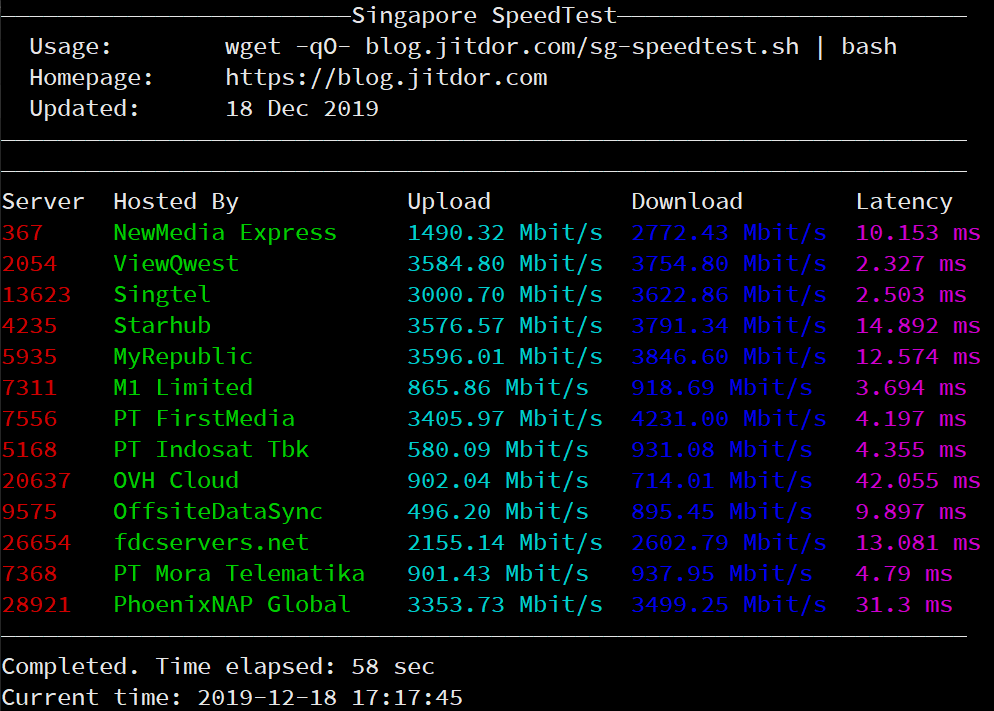Click the M1 Limited host name
This screenshot has height=711, width=994.
tap(183, 388)
